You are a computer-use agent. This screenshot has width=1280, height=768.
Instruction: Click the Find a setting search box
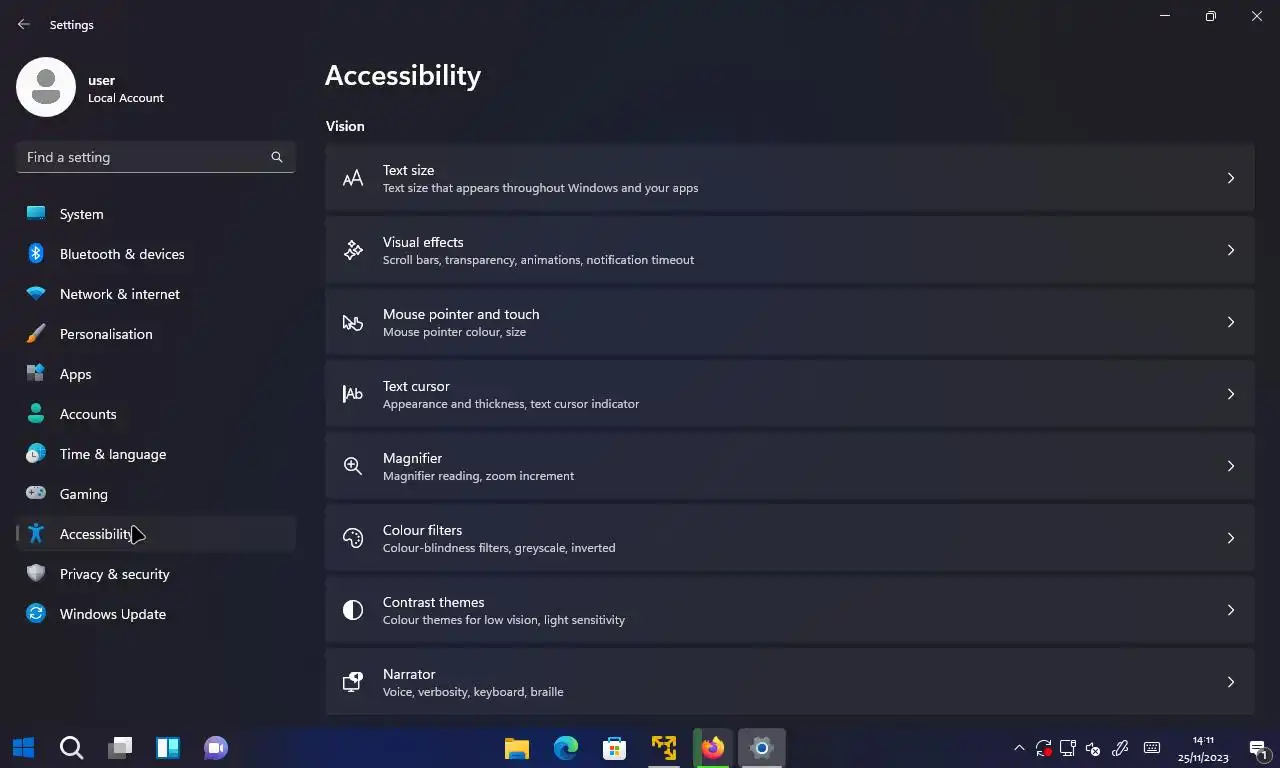coord(156,157)
